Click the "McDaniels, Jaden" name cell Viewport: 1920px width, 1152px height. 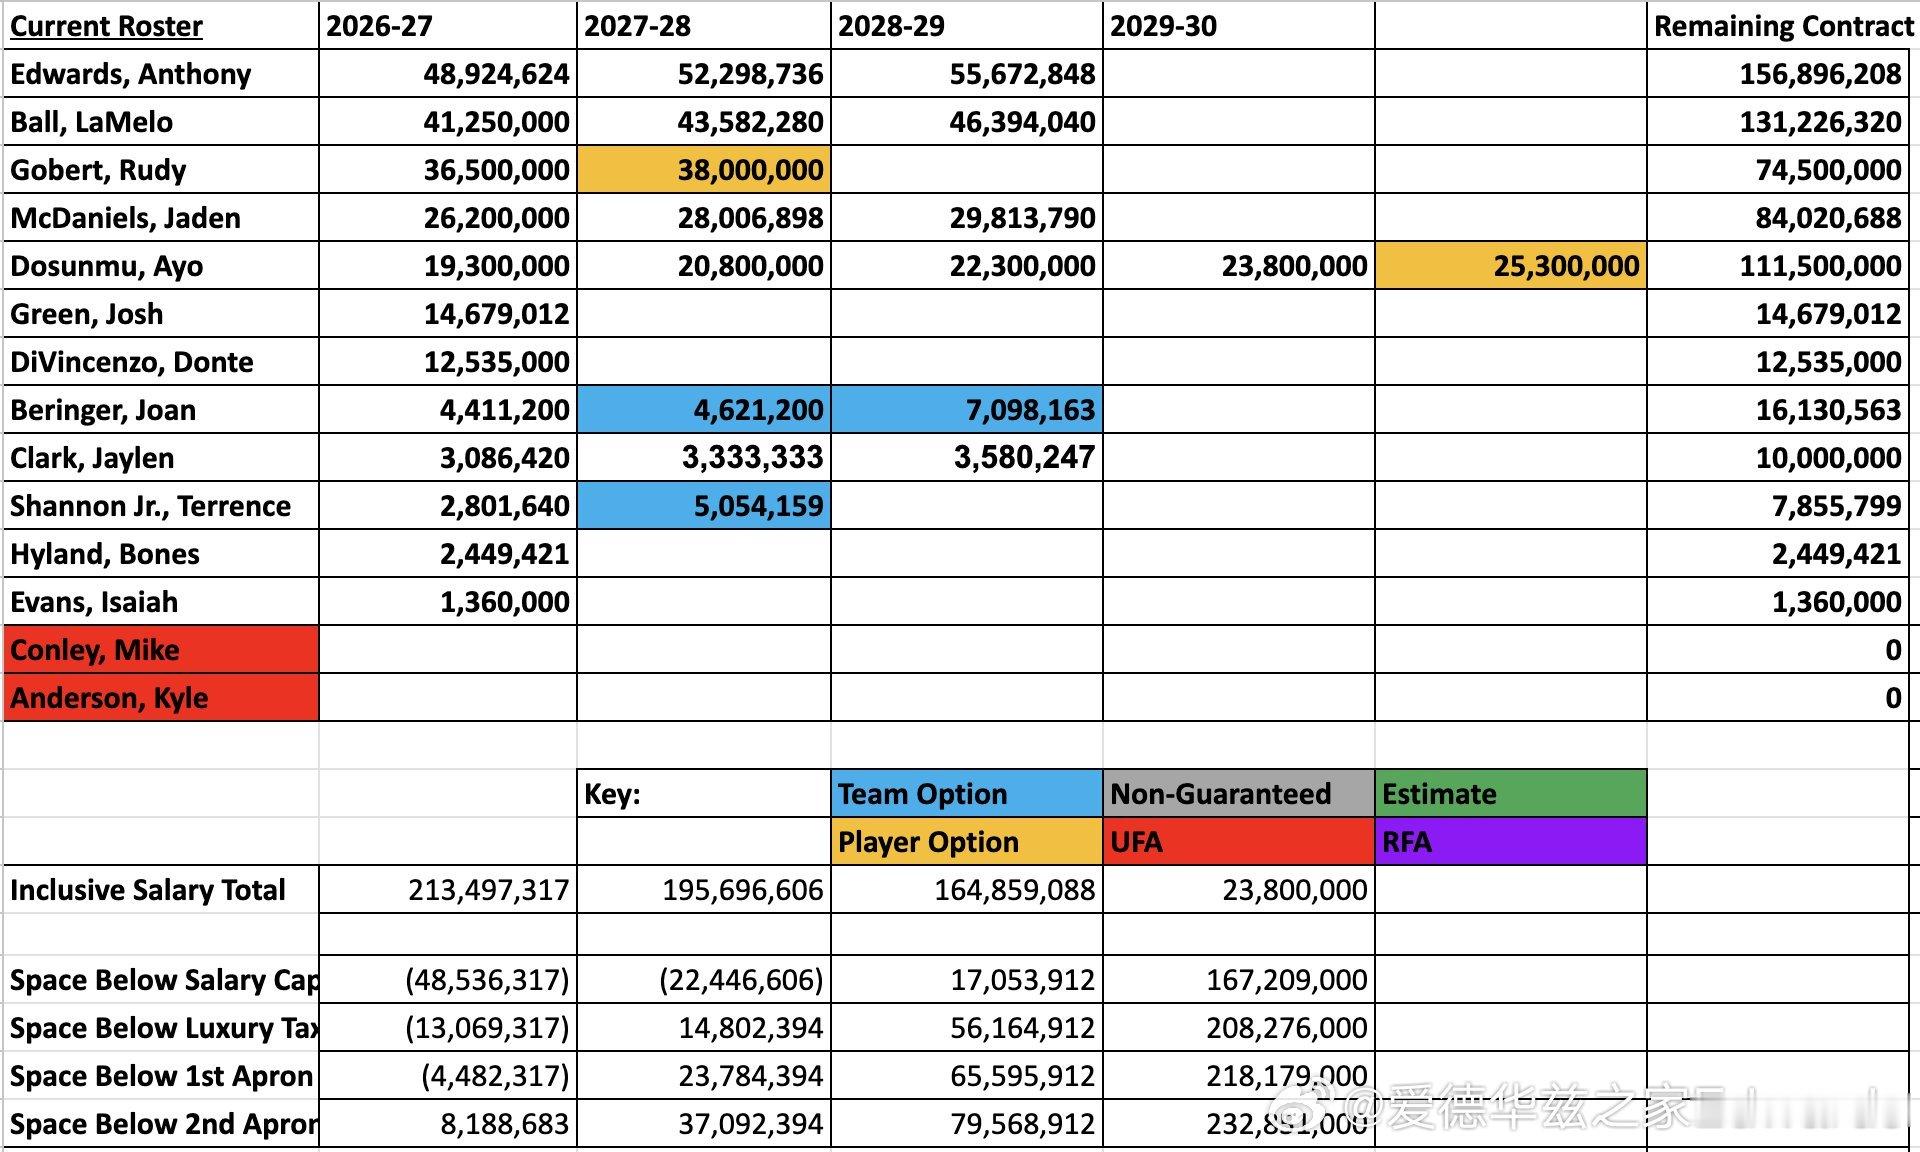(x=161, y=217)
